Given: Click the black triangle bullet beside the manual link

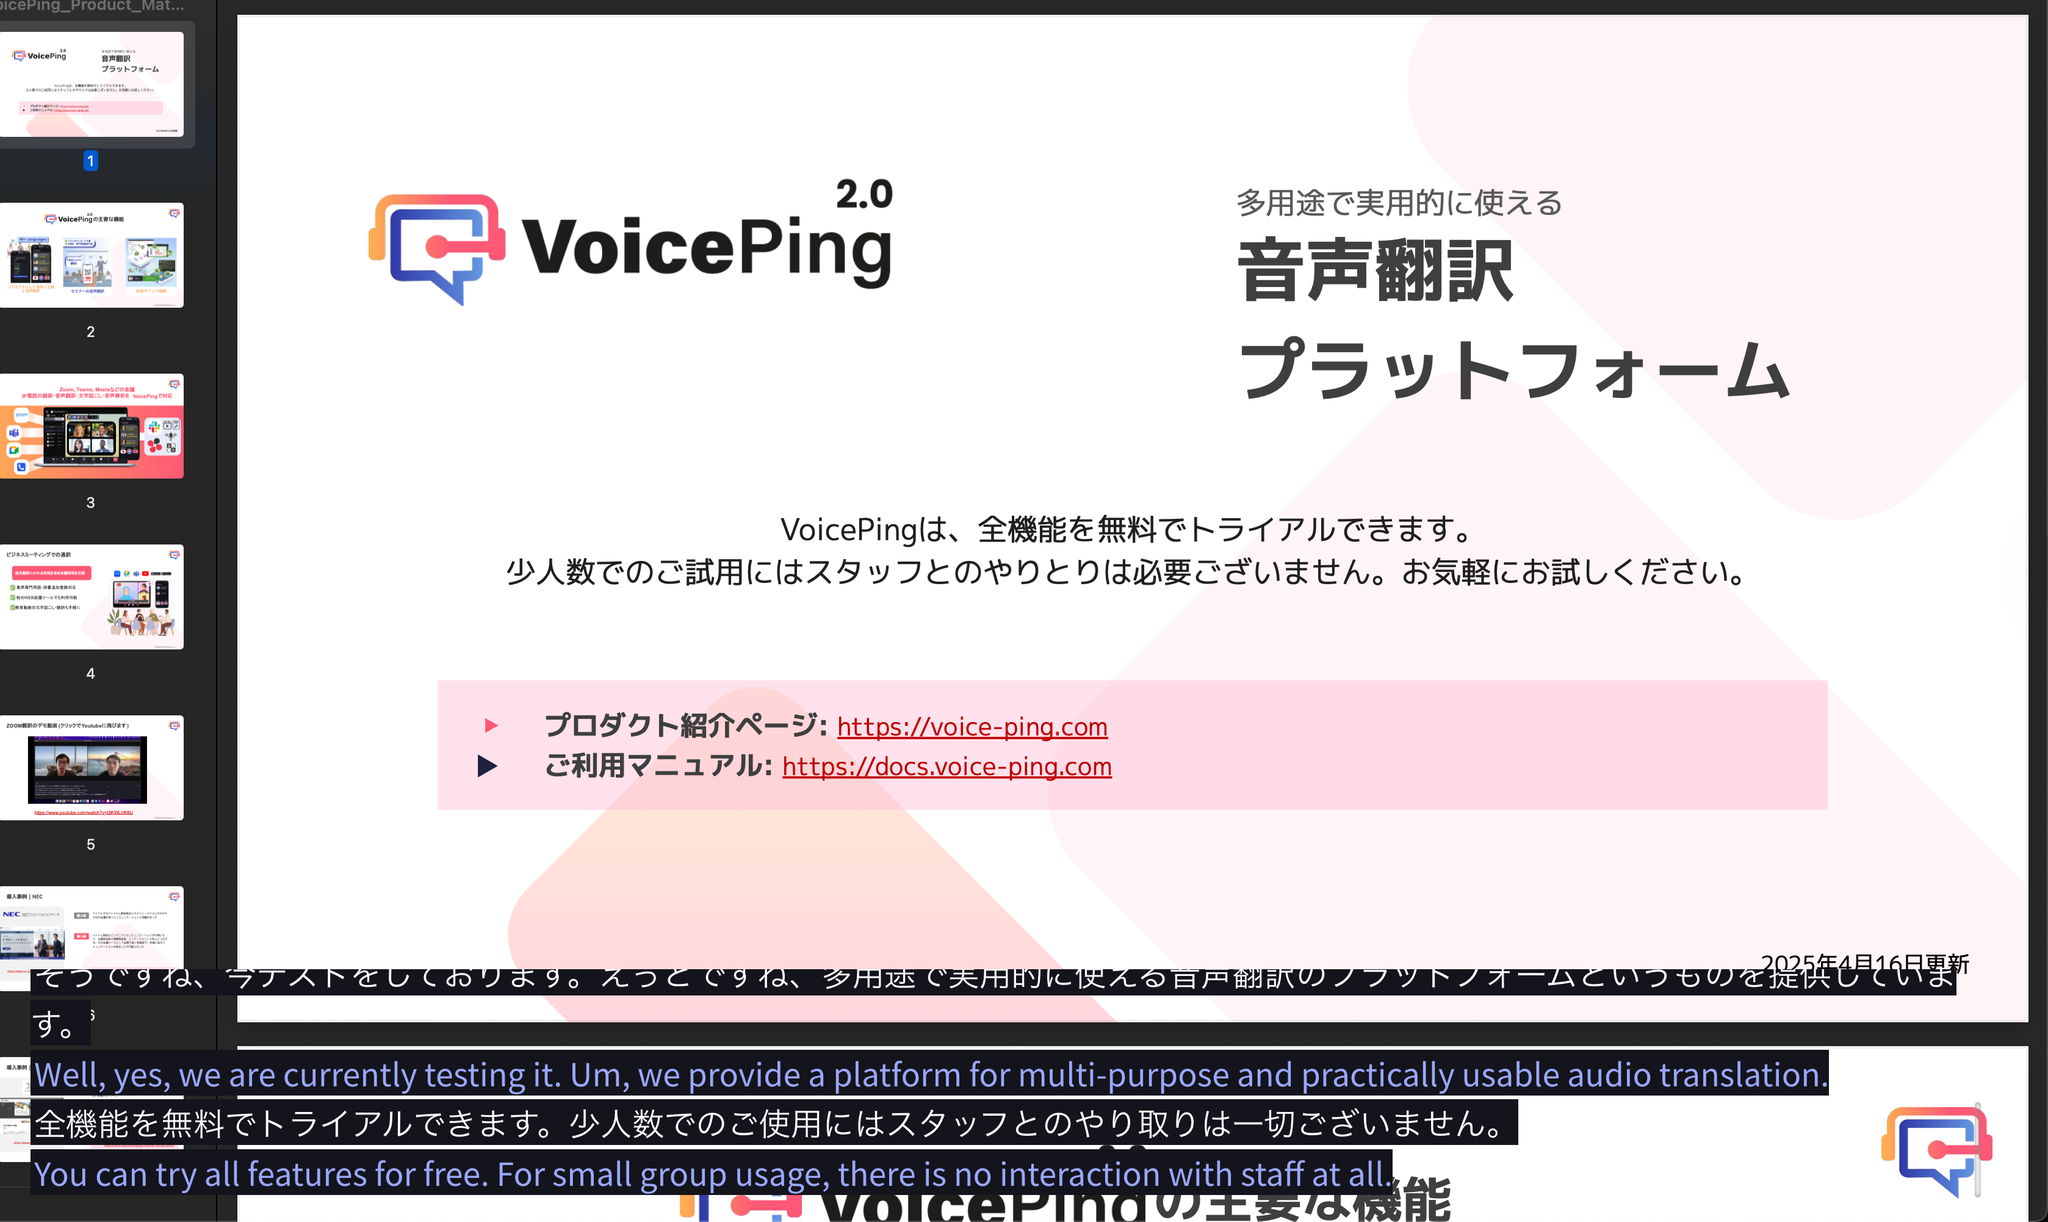Looking at the screenshot, I should (489, 765).
